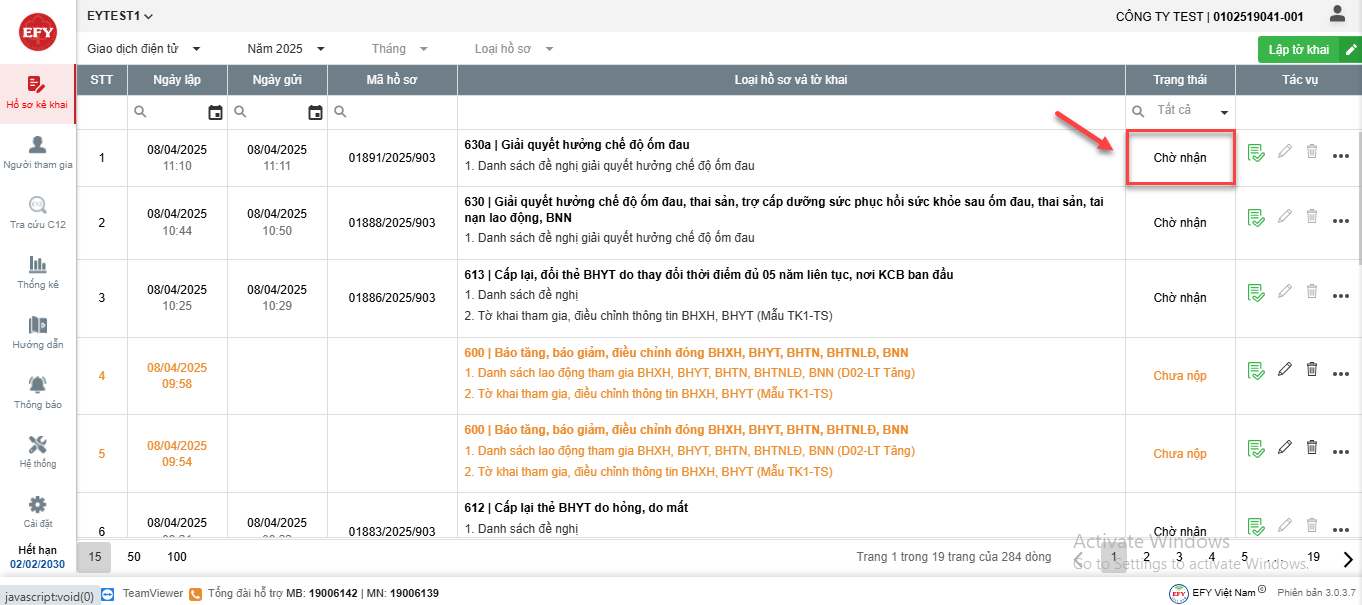Open the Ngày gửi calendar picker

(315, 112)
